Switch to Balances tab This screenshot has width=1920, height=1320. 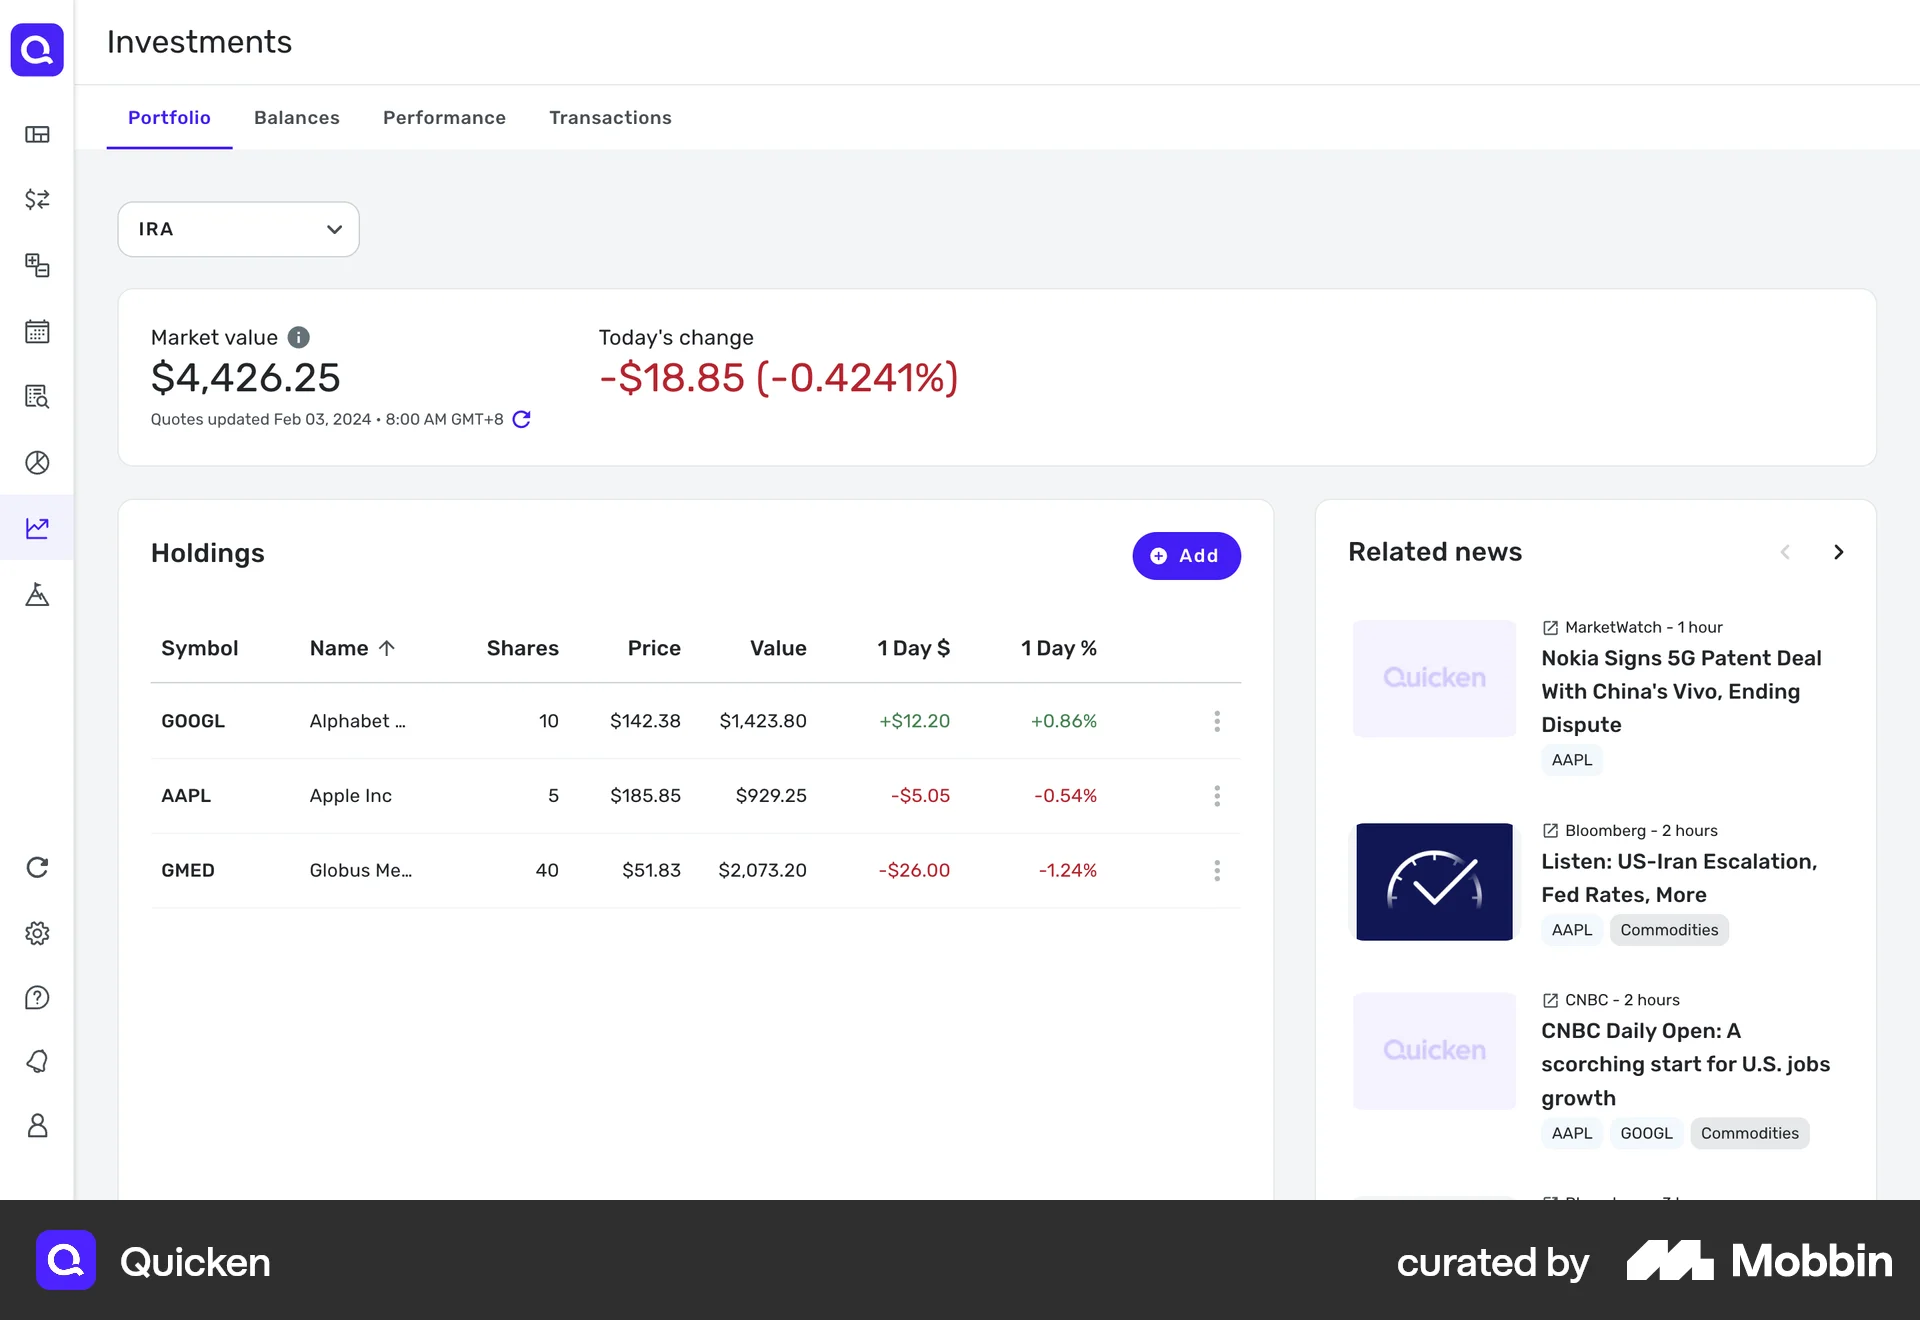point(297,118)
